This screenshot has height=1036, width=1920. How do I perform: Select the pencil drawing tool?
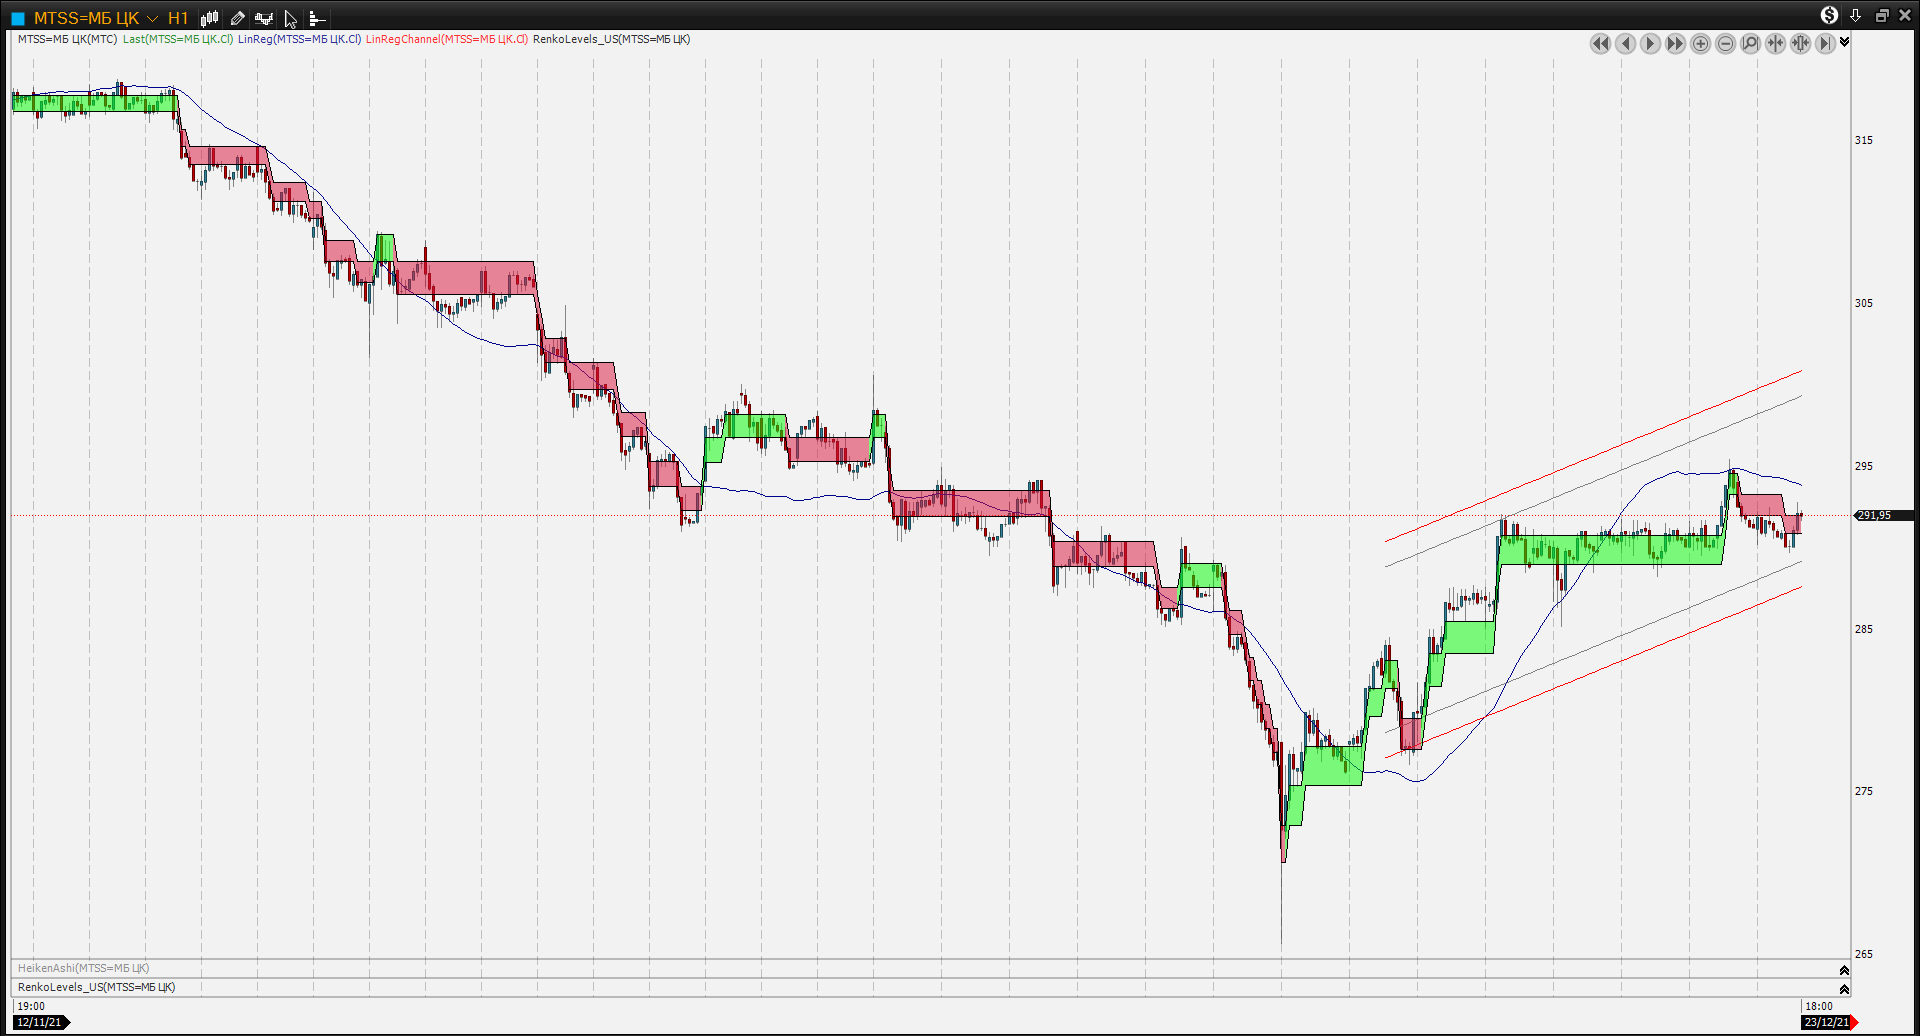coord(237,18)
